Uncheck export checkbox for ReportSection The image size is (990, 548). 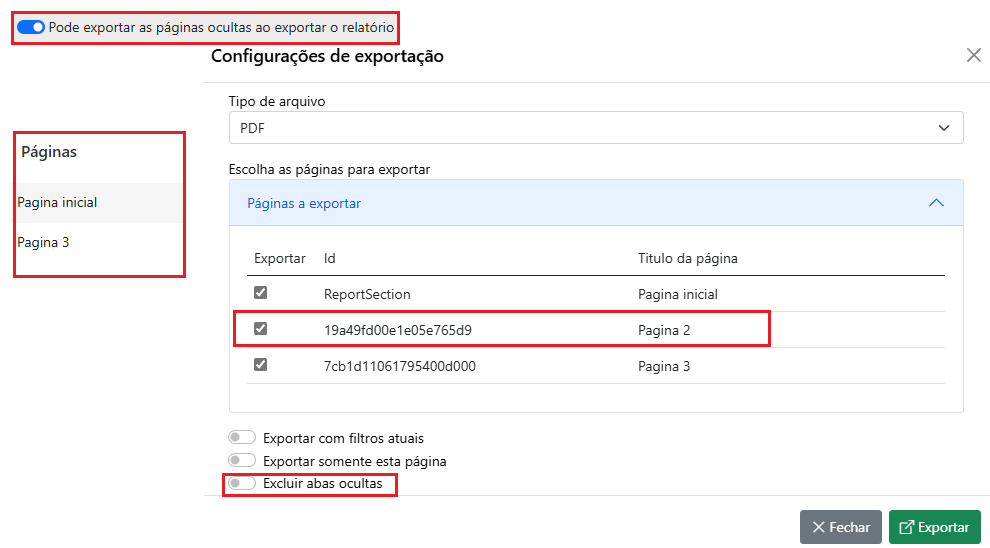pyautogui.click(x=261, y=293)
